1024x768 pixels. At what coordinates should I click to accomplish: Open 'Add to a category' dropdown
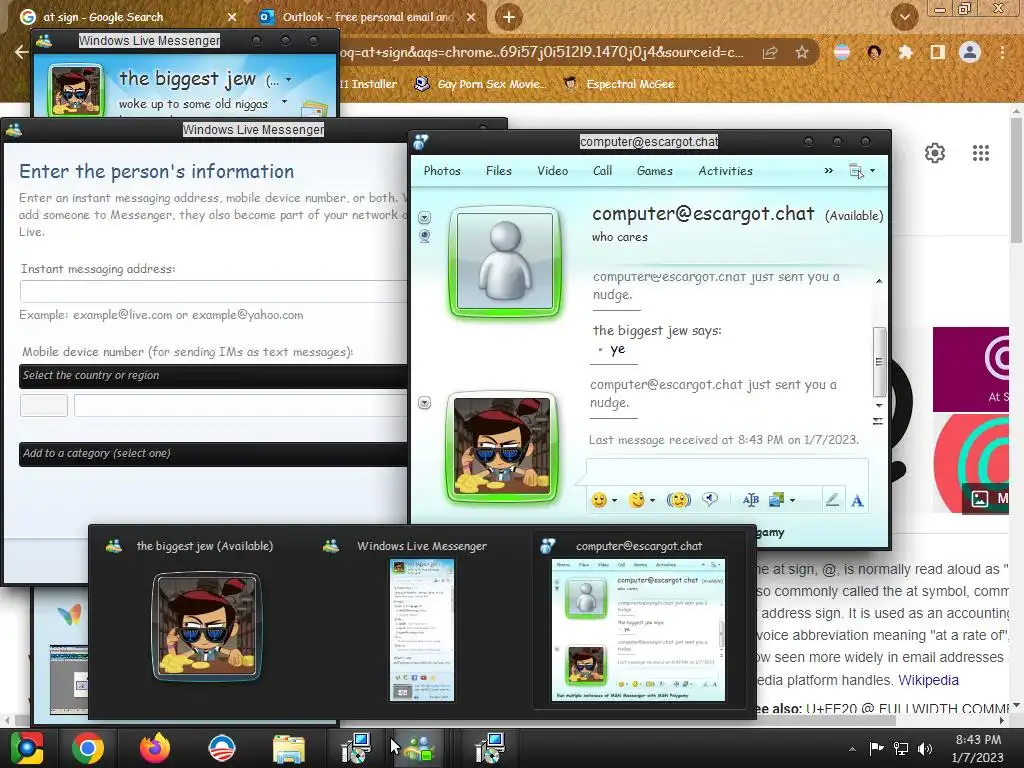click(x=213, y=453)
